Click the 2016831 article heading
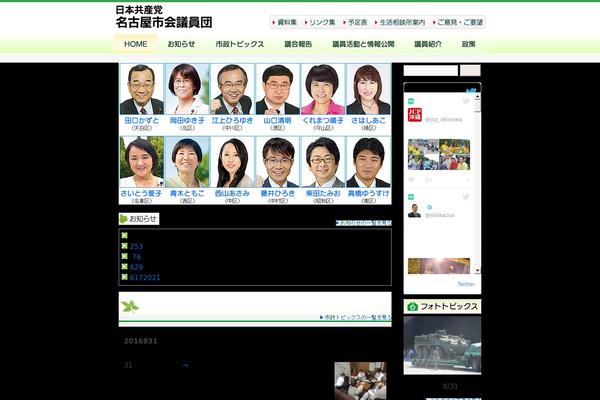Image resolution: width=600 pixels, height=400 pixels. tap(140, 341)
